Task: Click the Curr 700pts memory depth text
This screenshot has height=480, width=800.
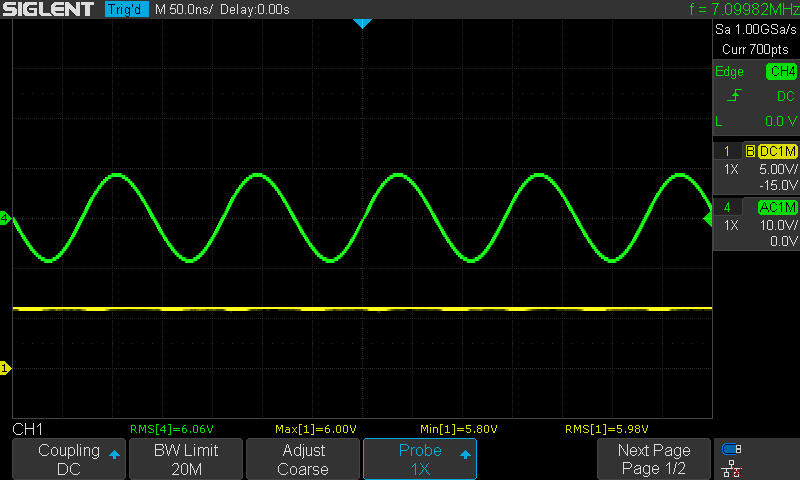Action: pyautogui.click(x=755, y=49)
